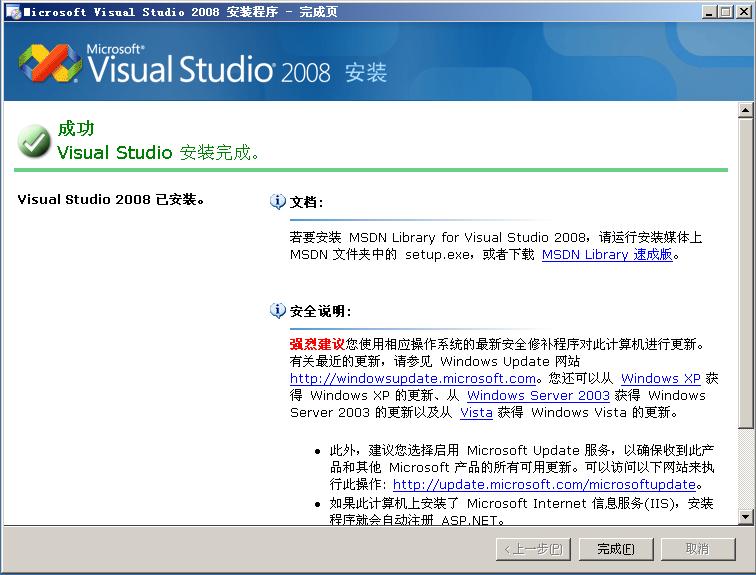Click the green success checkmark icon
The image size is (756, 575).
34,141
